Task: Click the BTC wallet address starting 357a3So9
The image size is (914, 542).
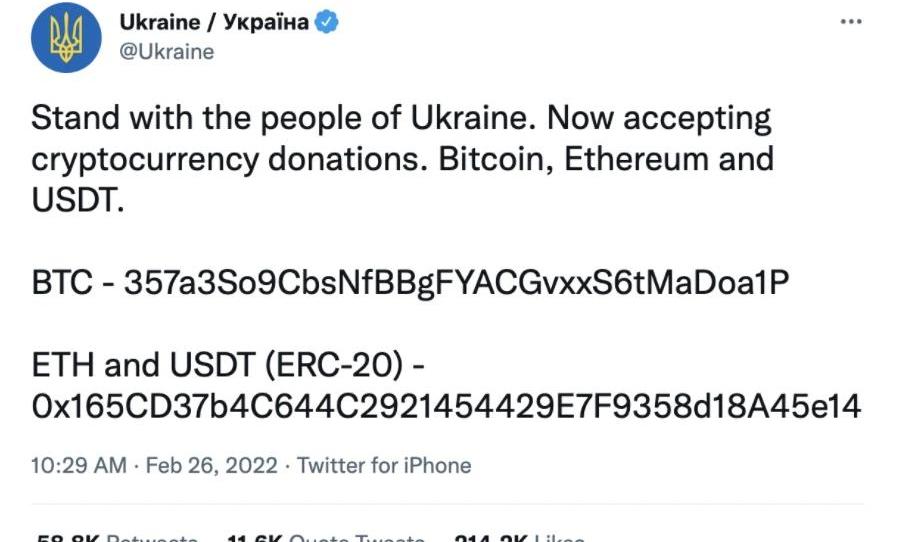Action: coord(456,283)
